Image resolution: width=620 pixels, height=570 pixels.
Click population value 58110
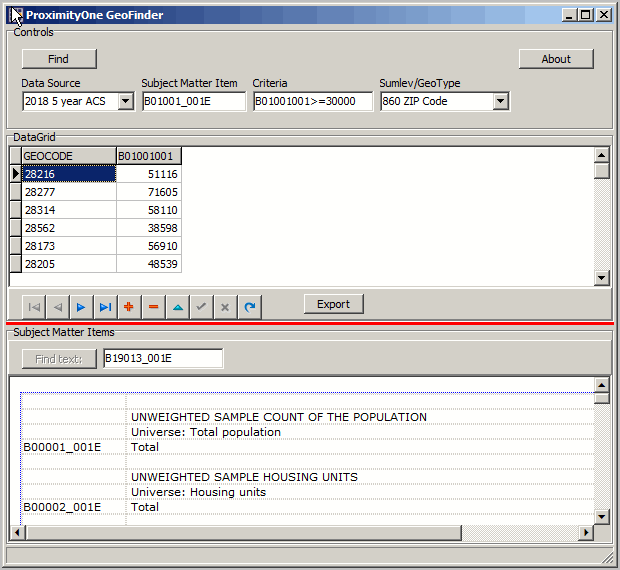(x=149, y=210)
